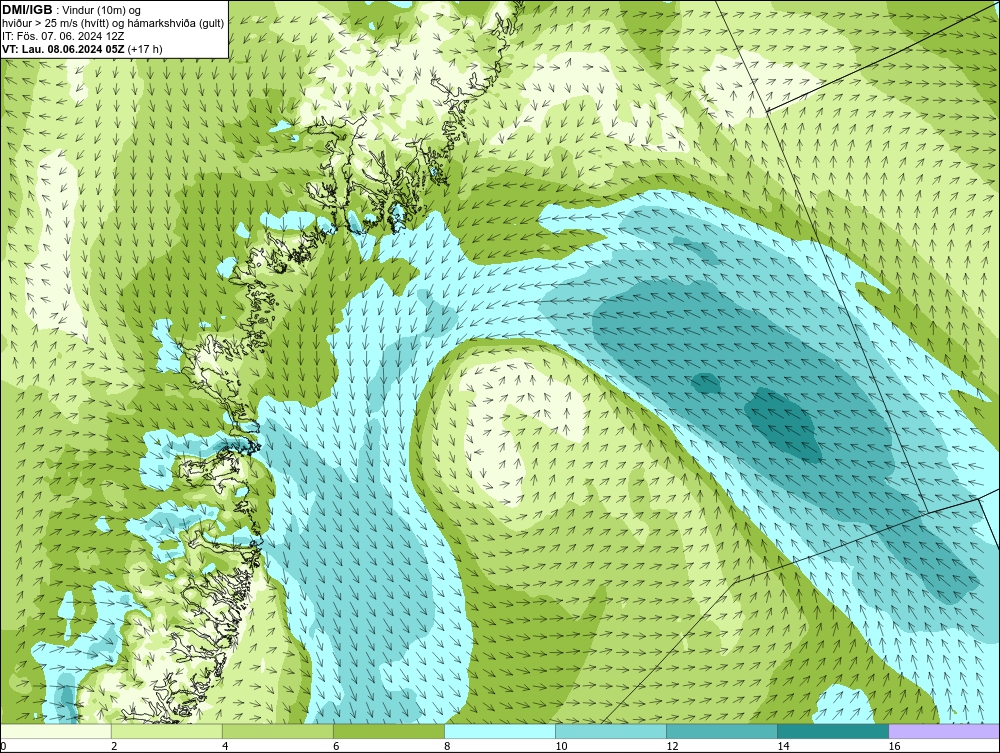
Task: Click the 10–12 m/s cyan legend swatch
Action: (610, 731)
